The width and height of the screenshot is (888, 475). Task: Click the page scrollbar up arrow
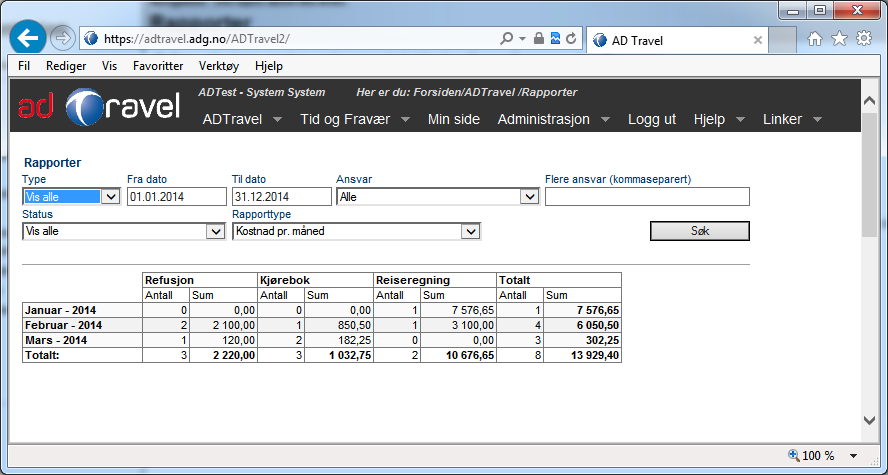pos(869,101)
